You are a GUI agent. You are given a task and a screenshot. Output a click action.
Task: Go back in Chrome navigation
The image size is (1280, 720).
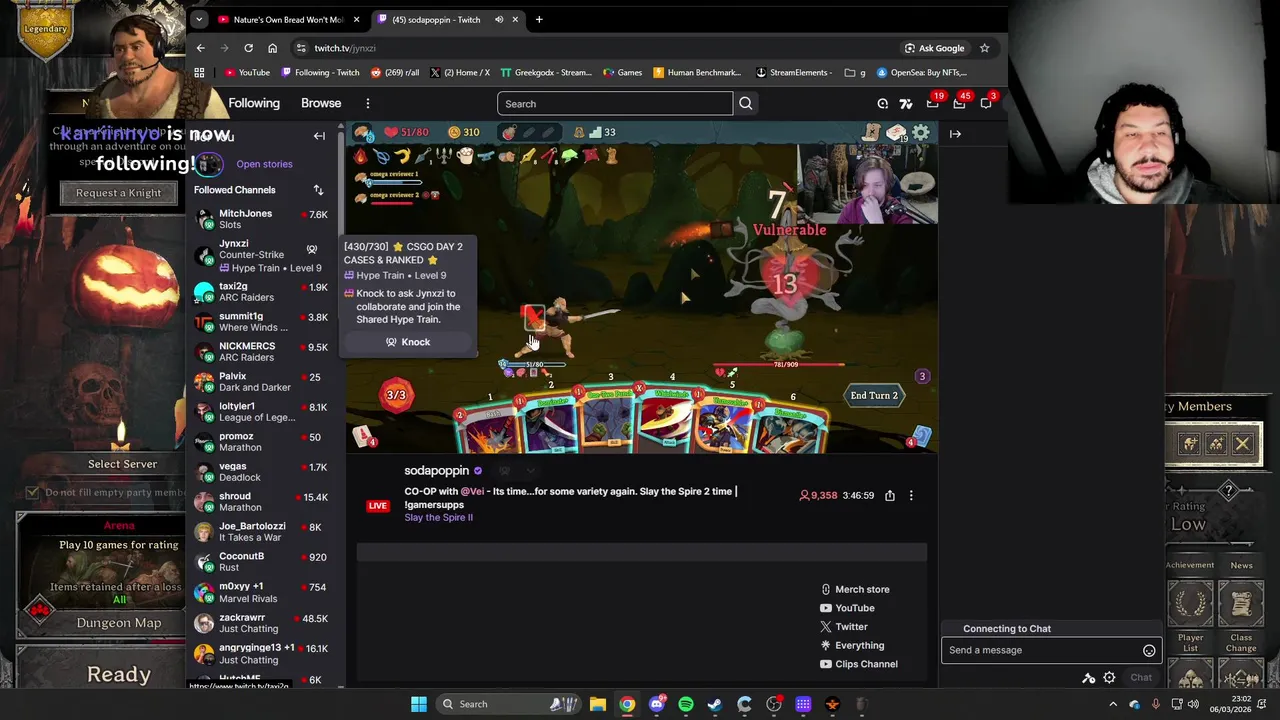point(200,48)
